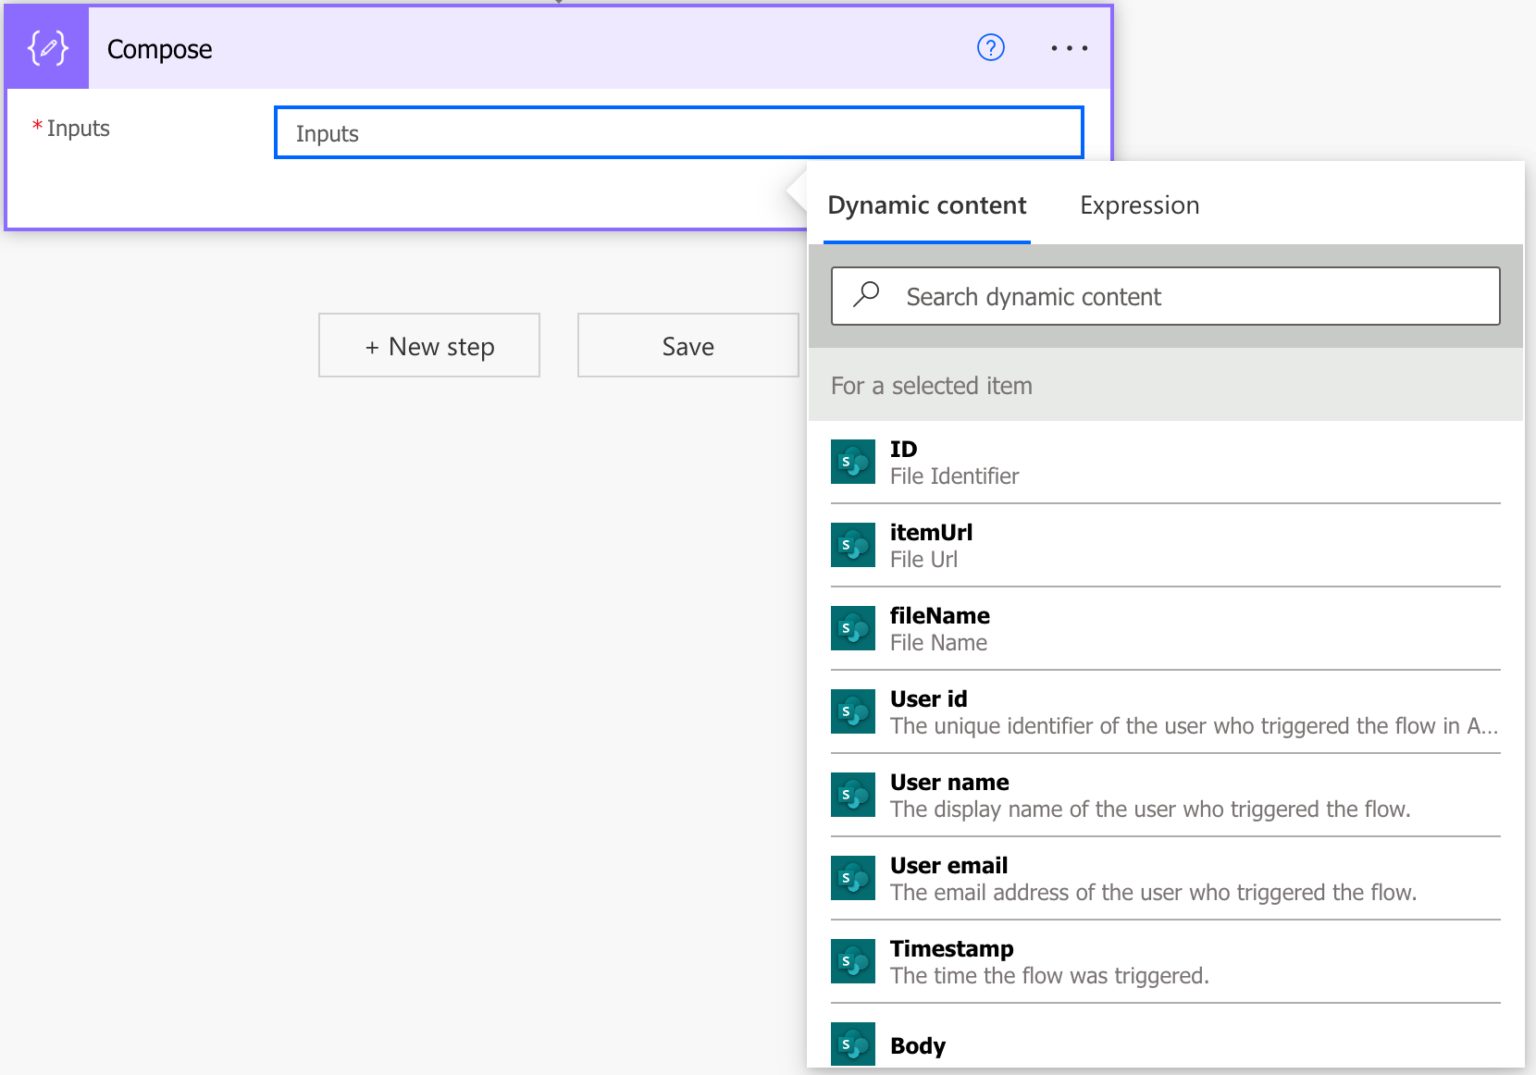Image resolution: width=1536 pixels, height=1075 pixels.
Task: Click the Compose action's curly-braces icon
Action: pyautogui.click(x=46, y=47)
